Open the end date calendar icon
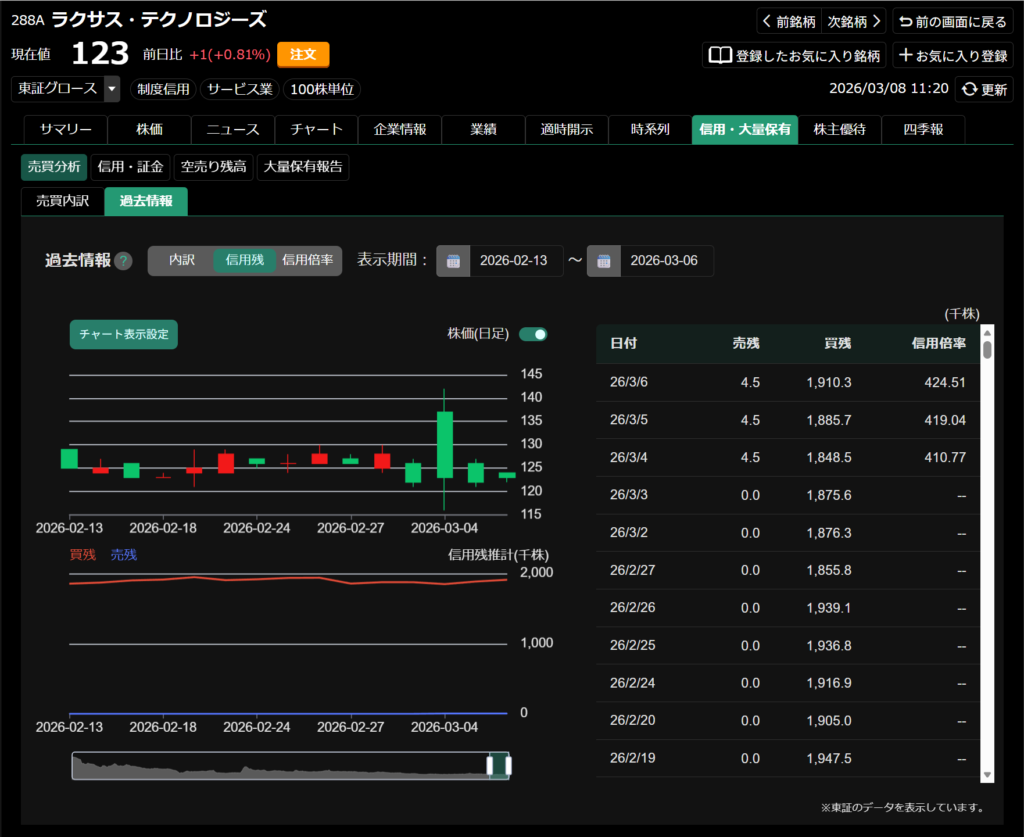The width and height of the screenshot is (1024, 837). coord(604,261)
